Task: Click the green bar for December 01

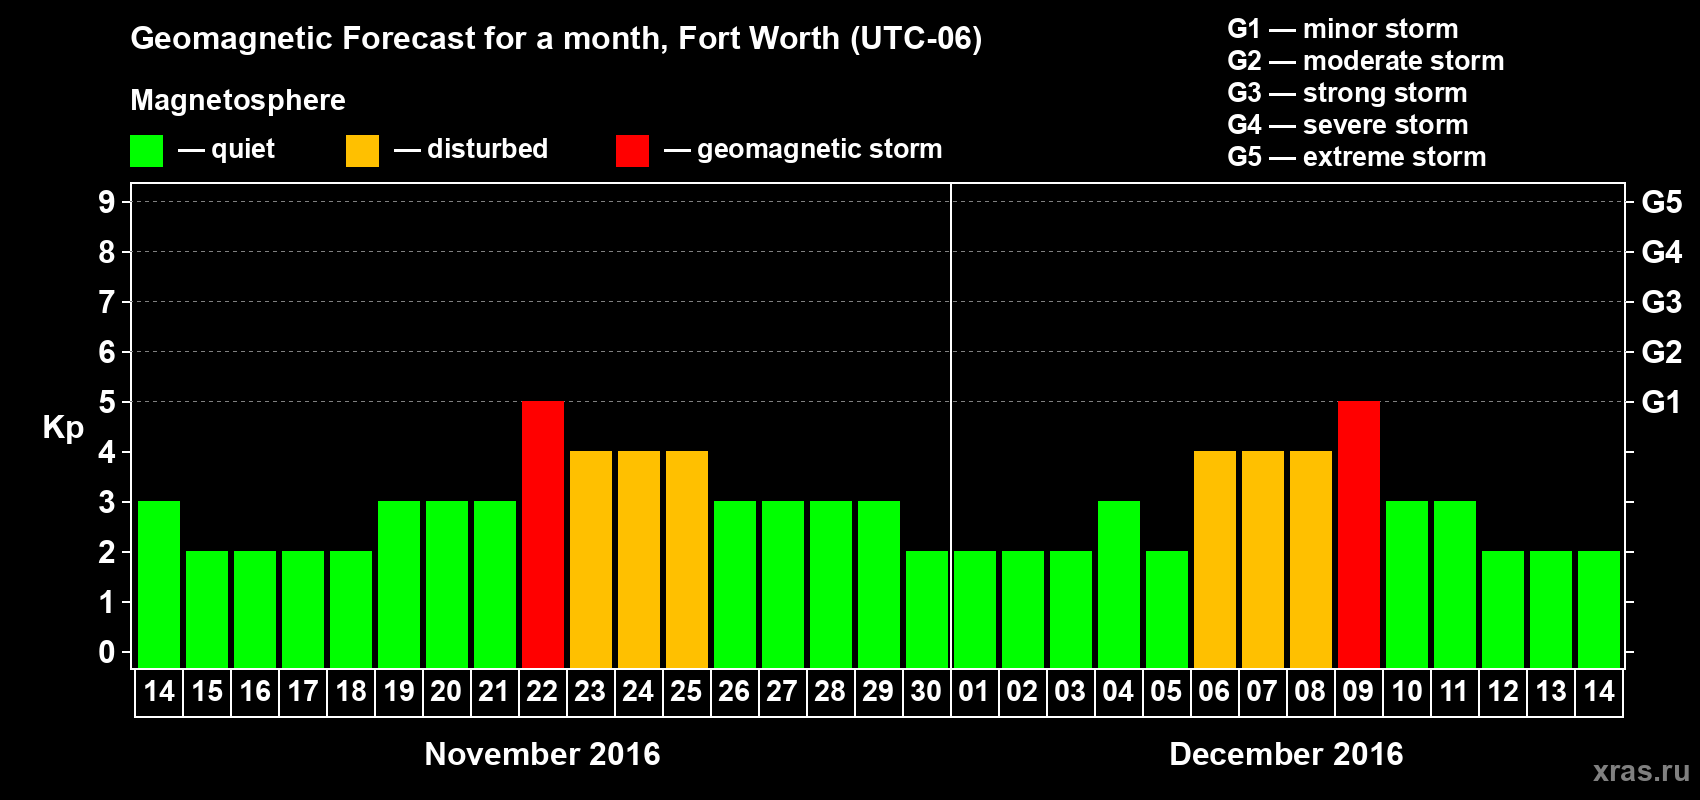Action: click(x=975, y=609)
